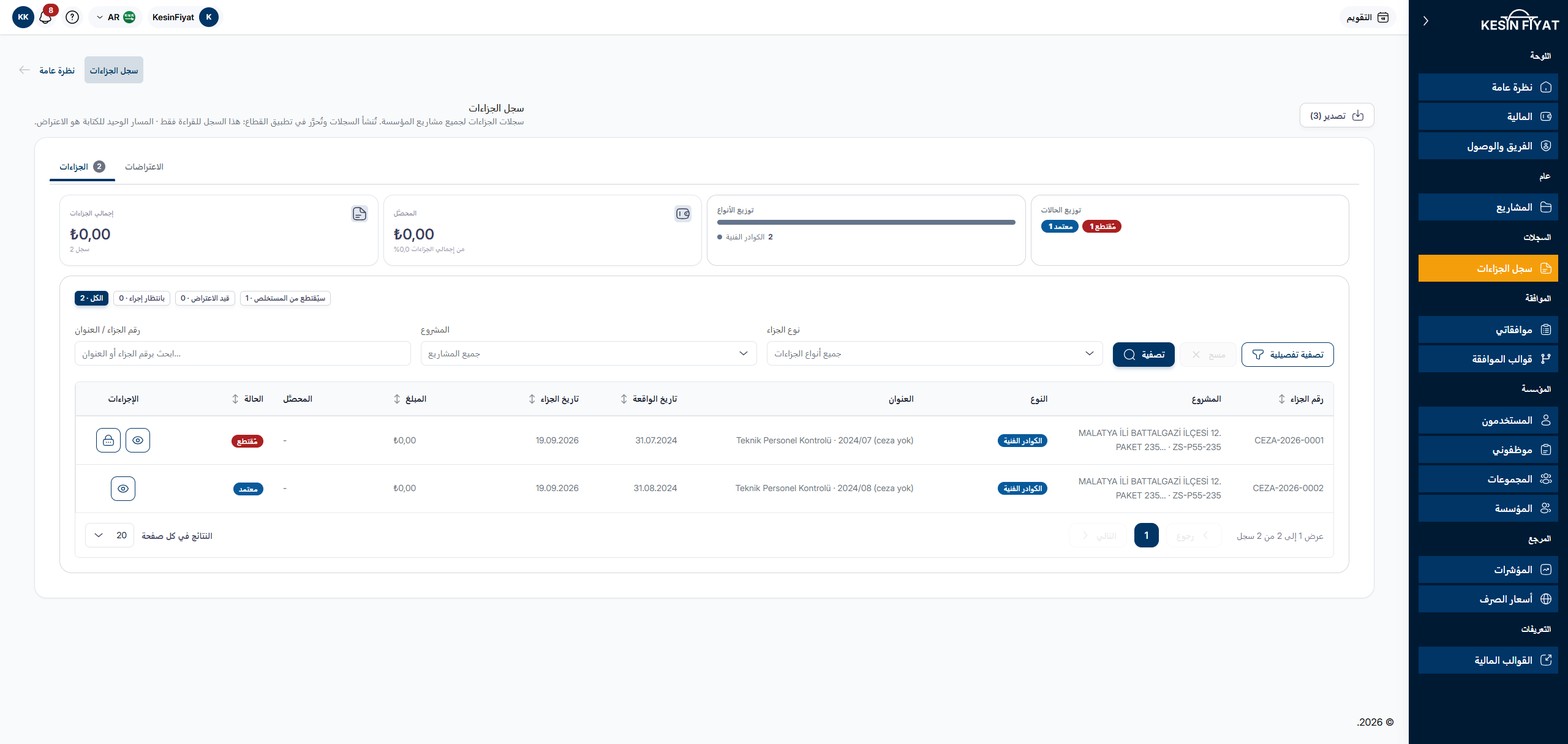The image size is (1568, 744).
Task: Open the التقويم calendar in the top bar
Action: 1367,17
